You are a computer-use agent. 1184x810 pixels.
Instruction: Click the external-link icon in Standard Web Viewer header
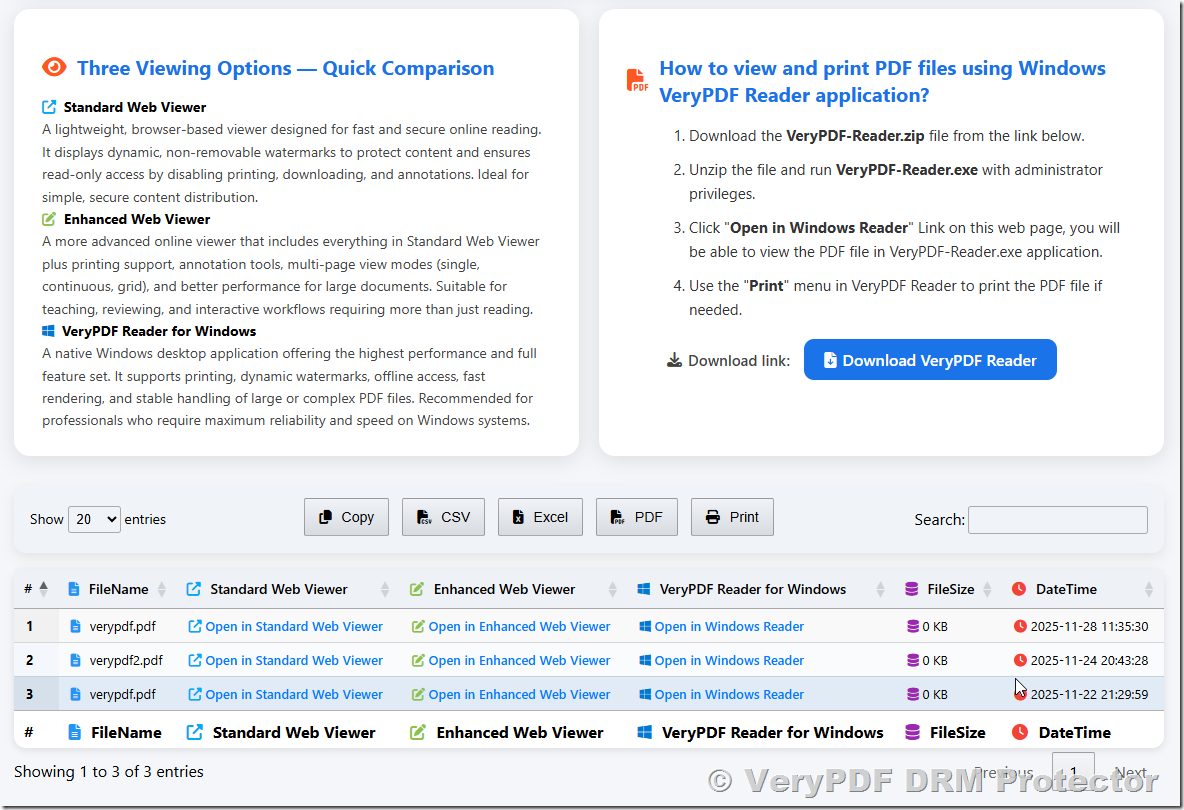coord(192,589)
